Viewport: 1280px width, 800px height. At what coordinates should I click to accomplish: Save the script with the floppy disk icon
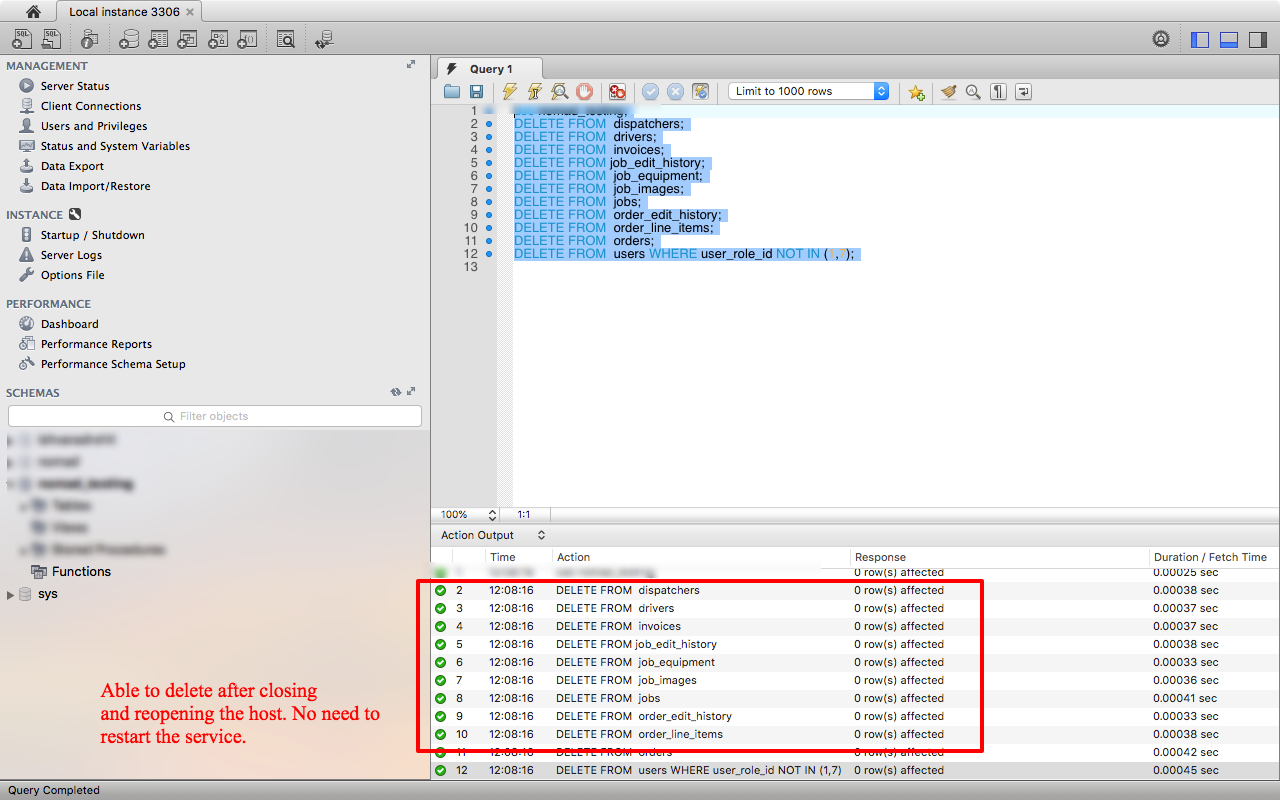(477, 91)
